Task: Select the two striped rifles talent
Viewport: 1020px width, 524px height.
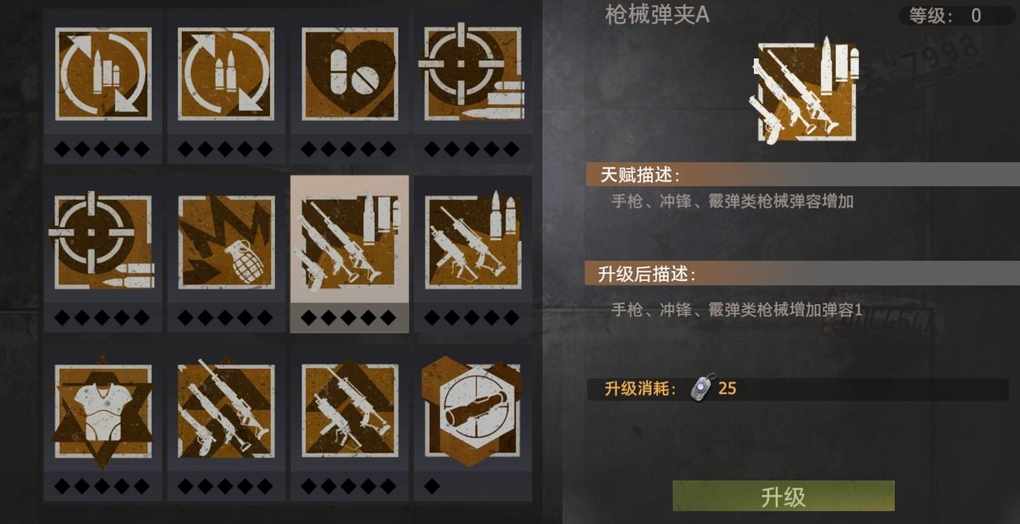Action: (350, 411)
